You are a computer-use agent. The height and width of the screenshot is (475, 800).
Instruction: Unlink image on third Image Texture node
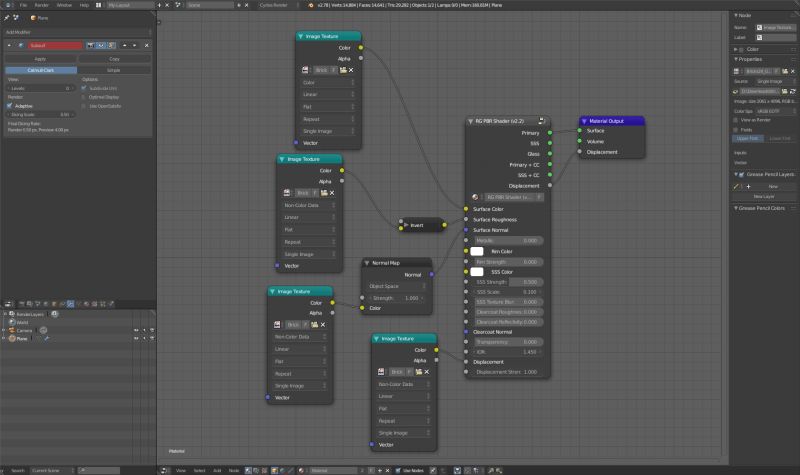coord(323,324)
